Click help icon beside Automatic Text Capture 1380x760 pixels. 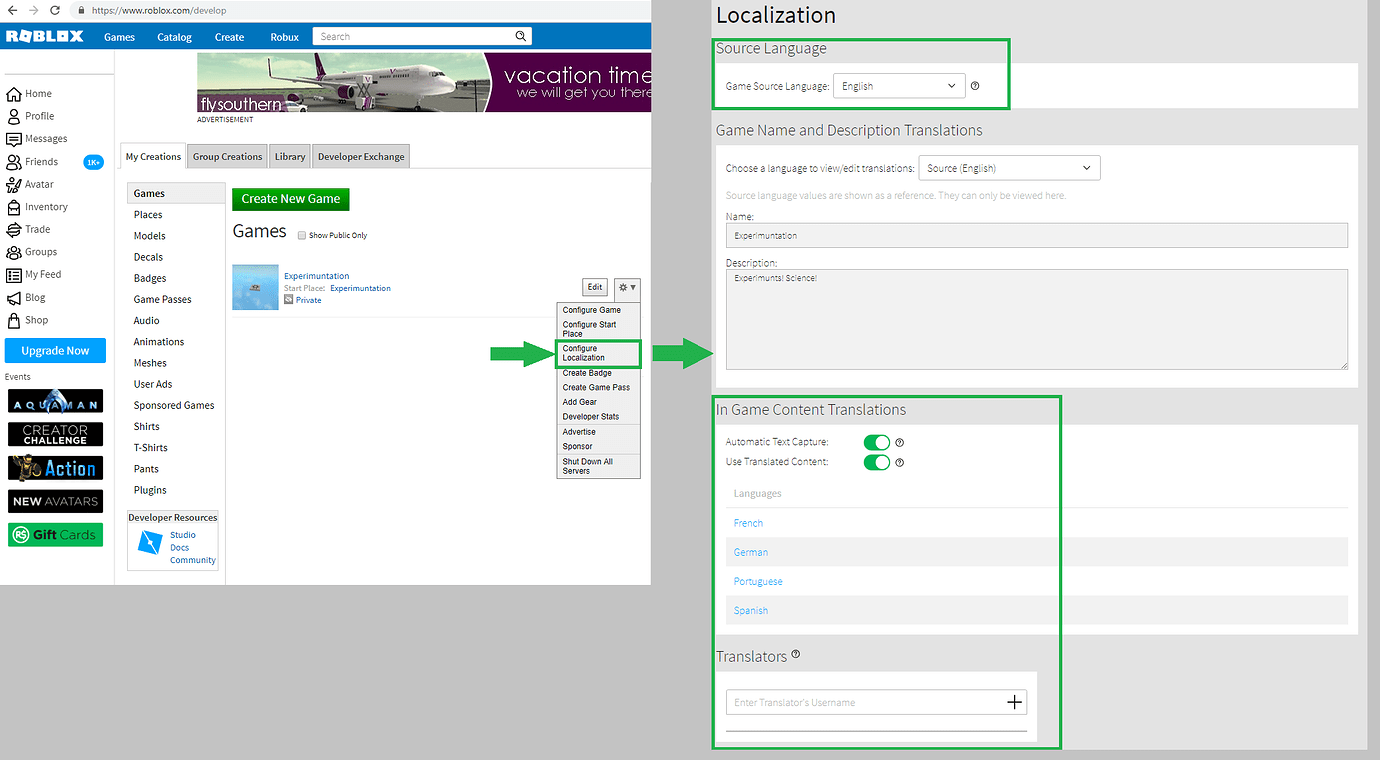click(899, 442)
